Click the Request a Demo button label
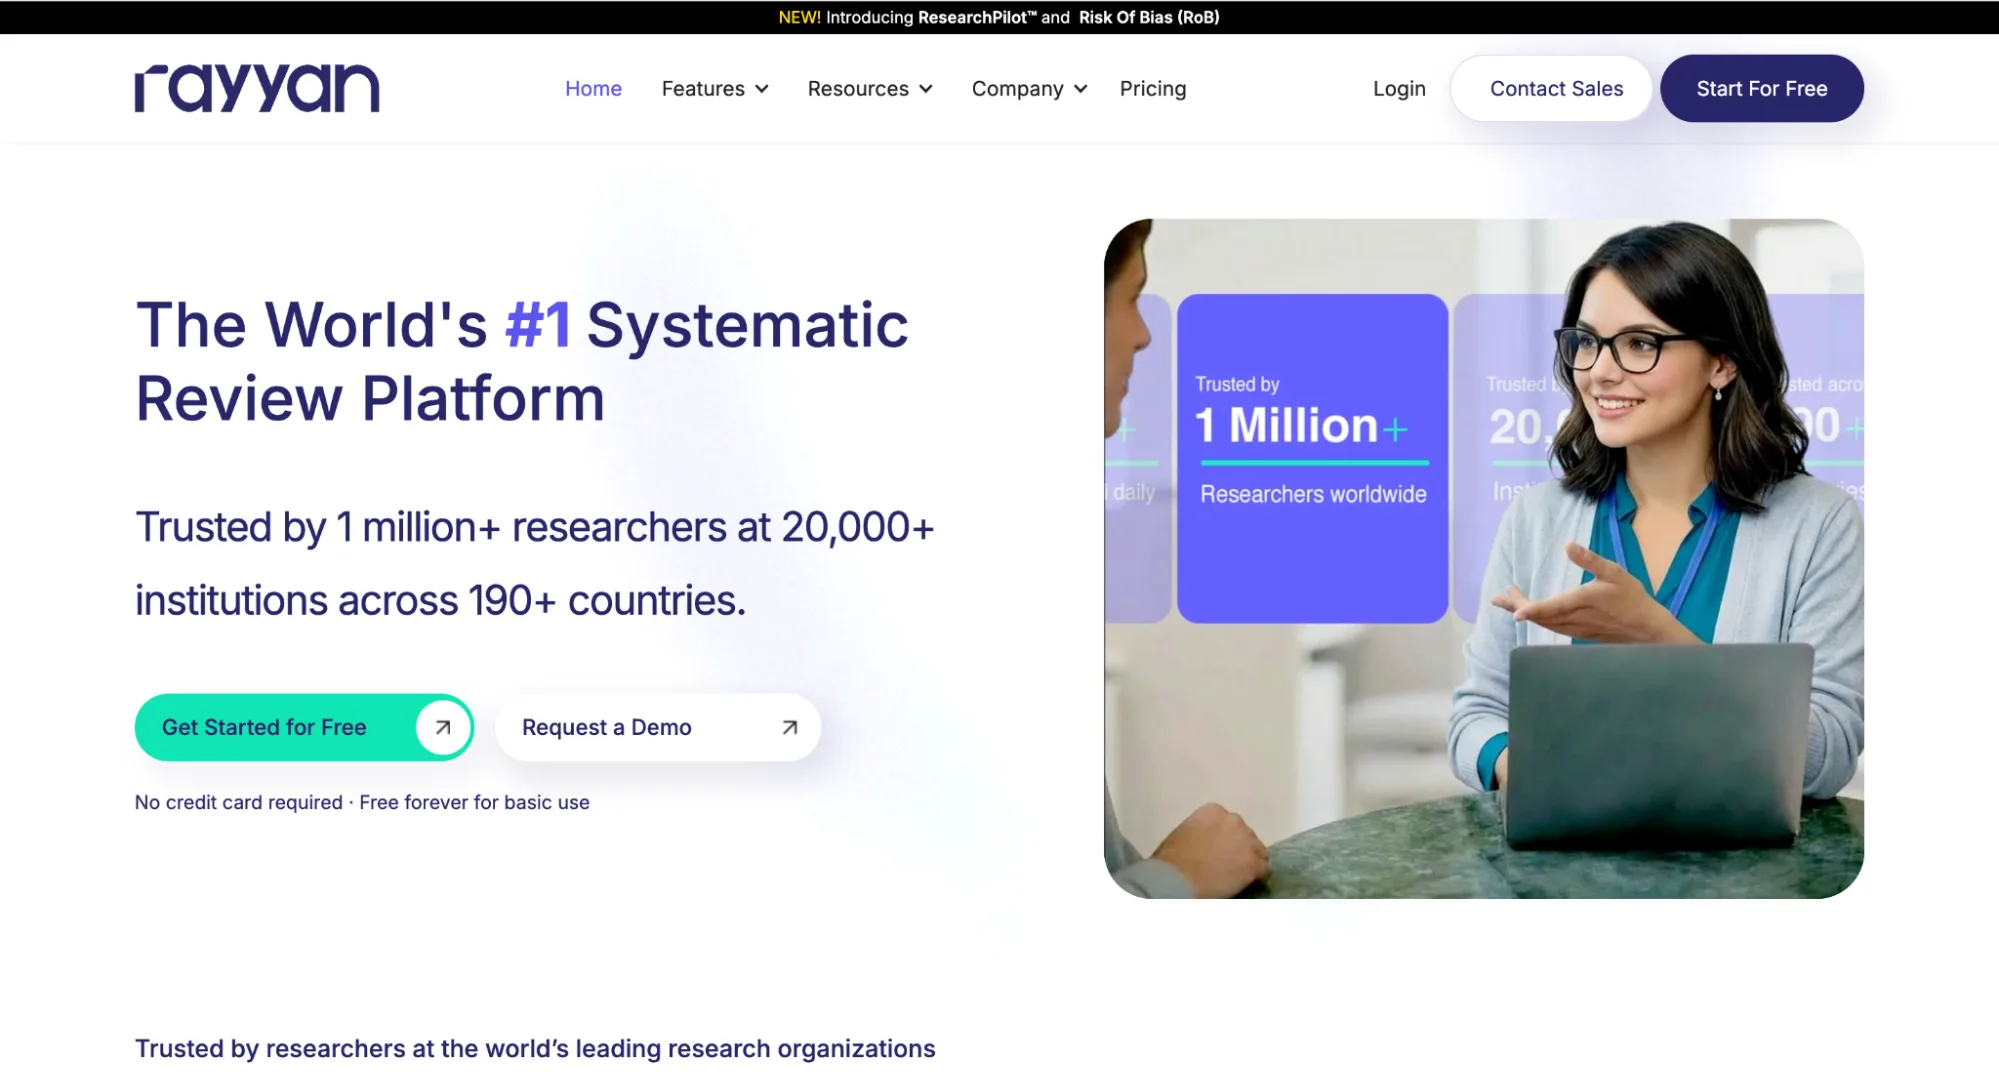This screenshot has width=1999, height=1091. (607, 727)
